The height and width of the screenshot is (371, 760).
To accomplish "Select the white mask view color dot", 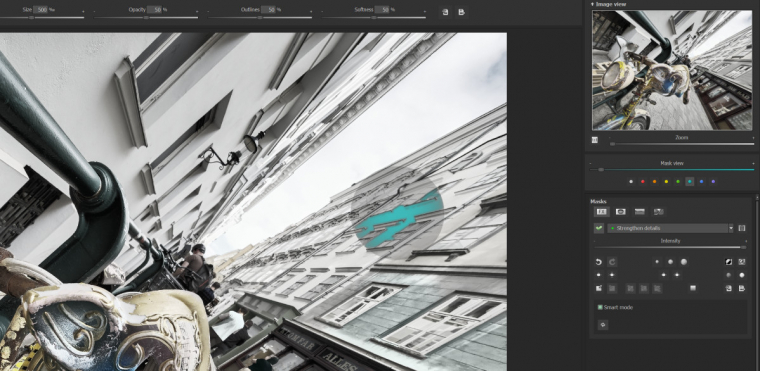I will [x=631, y=182].
